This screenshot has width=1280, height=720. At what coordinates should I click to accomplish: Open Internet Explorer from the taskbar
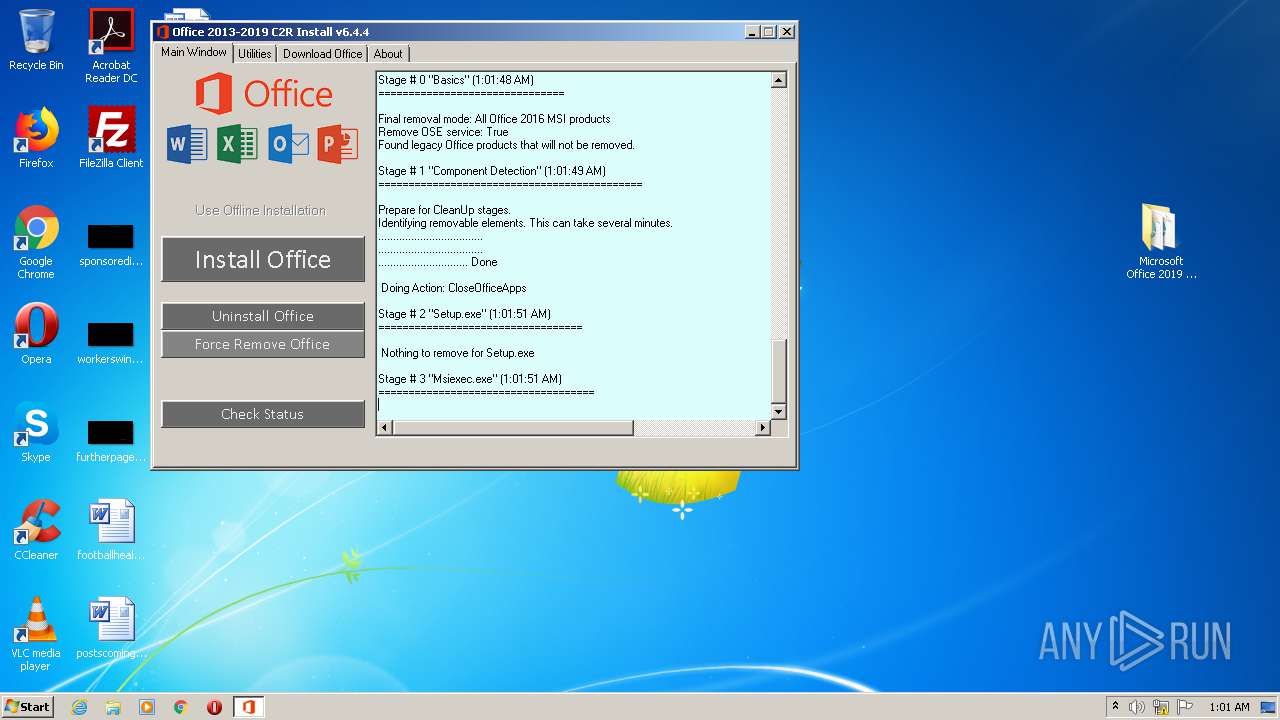79,707
